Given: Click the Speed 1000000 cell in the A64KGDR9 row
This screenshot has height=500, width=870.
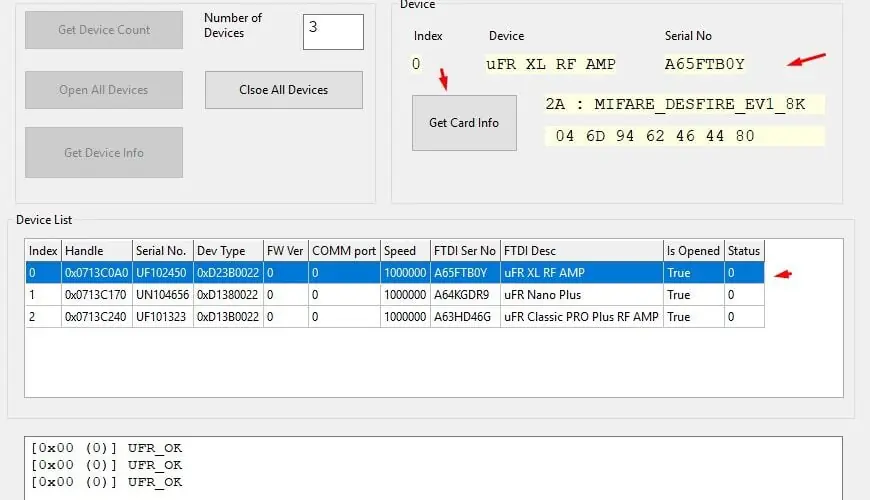Looking at the screenshot, I should click(406, 295).
